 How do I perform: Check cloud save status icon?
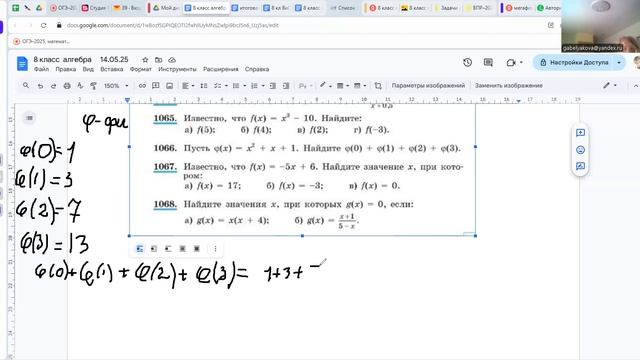coord(172,60)
